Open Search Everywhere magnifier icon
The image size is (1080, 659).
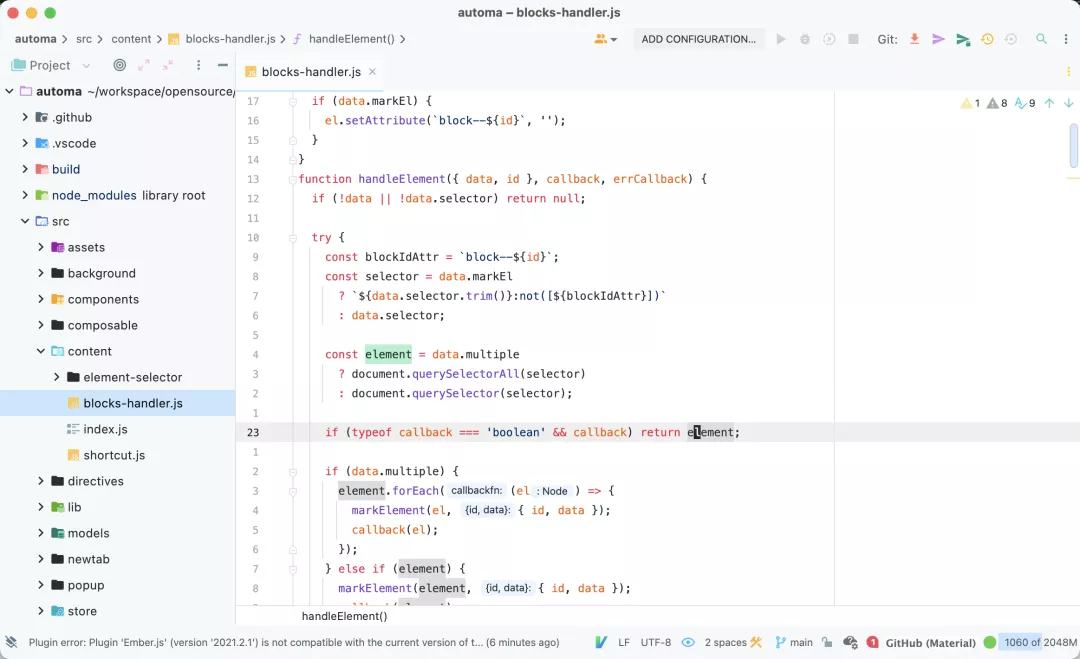(1041, 39)
